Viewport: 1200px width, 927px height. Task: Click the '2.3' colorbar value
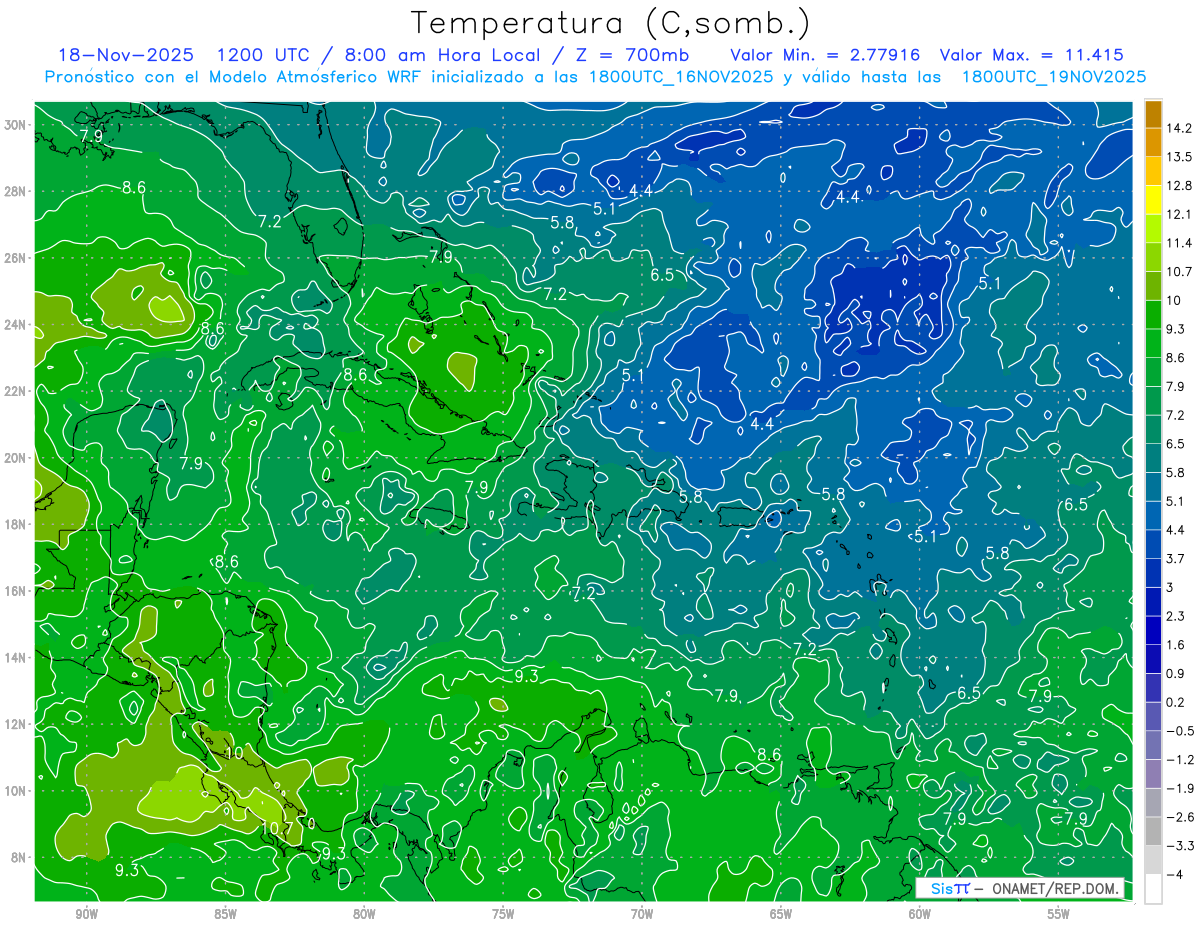pos(1176,616)
